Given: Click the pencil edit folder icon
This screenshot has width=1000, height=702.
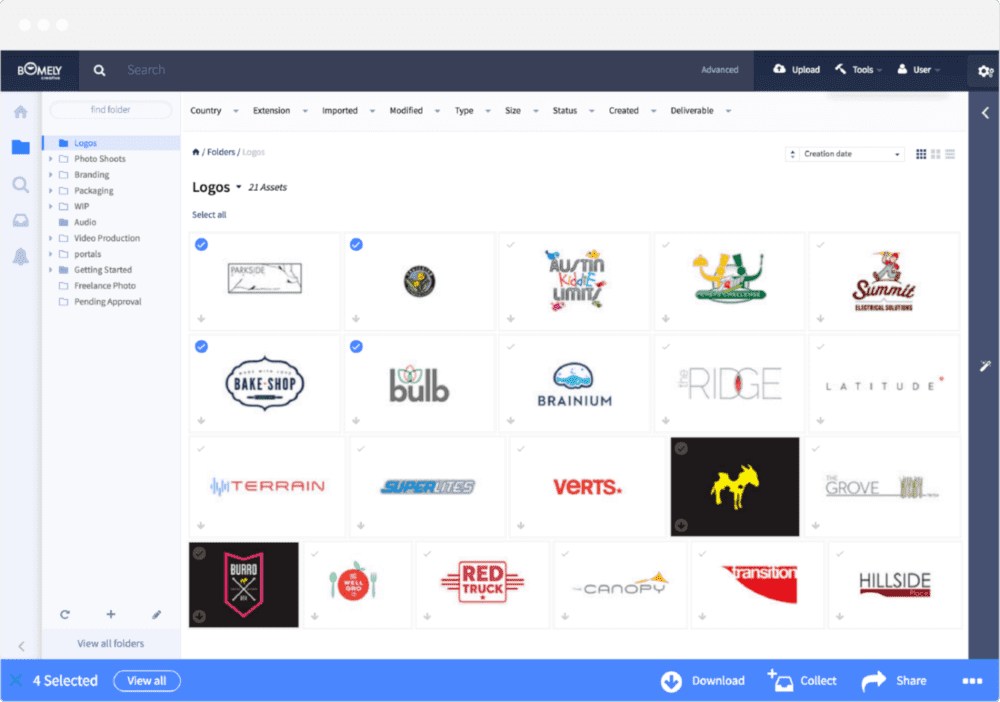Looking at the screenshot, I should [x=156, y=614].
